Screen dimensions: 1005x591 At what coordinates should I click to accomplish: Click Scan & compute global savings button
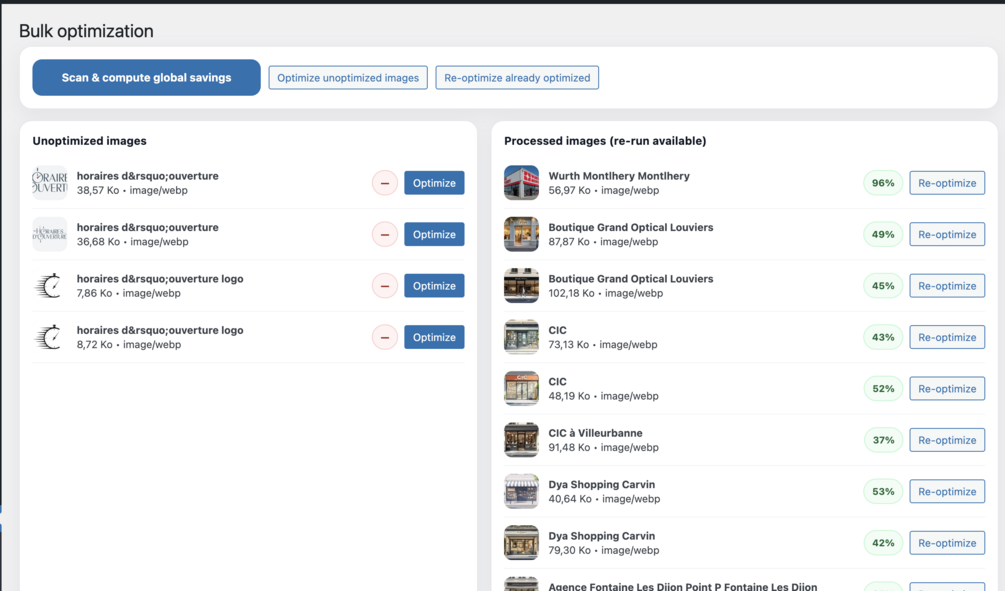[x=146, y=78]
